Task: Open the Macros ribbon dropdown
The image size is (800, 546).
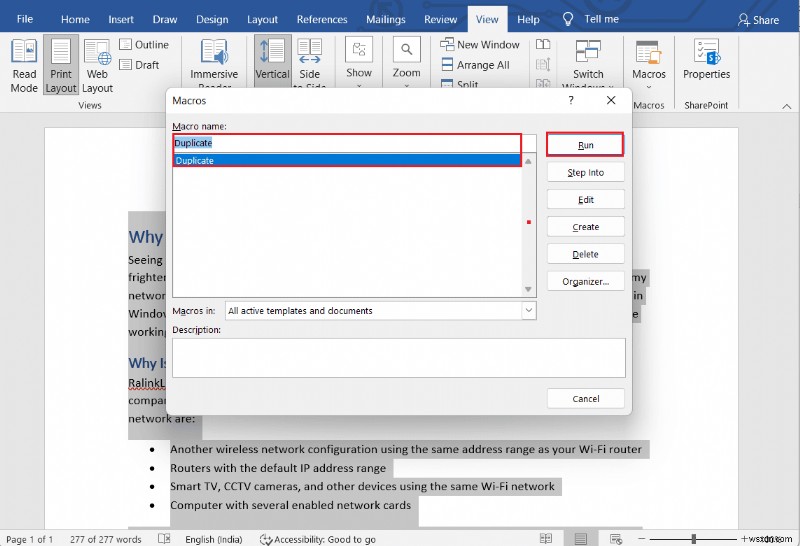Action: [648, 63]
